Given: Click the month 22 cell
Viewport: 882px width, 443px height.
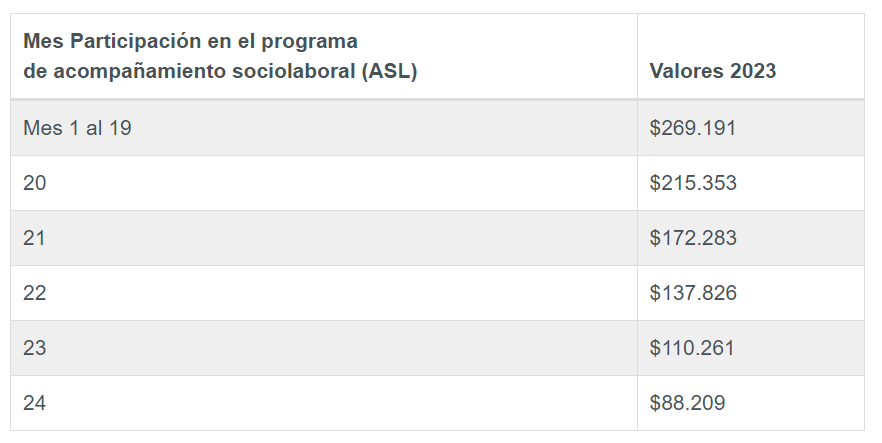Looking at the screenshot, I should [x=35, y=293].
